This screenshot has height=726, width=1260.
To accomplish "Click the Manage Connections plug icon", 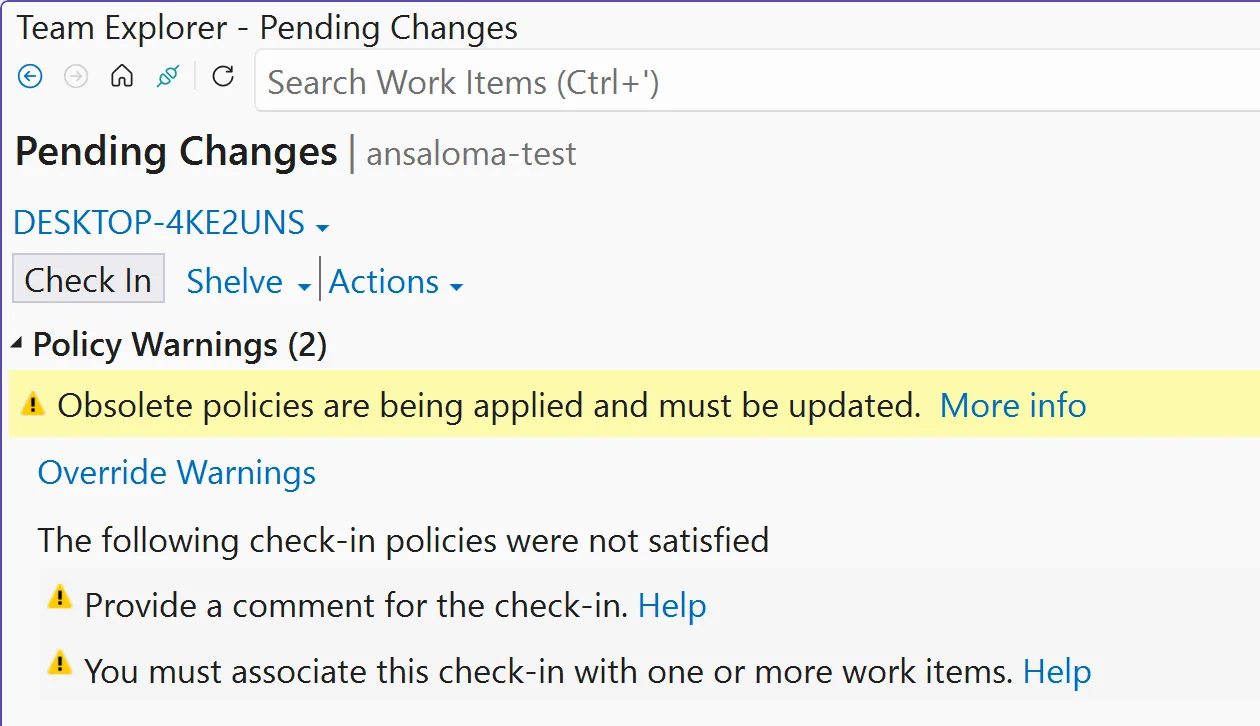I will pos(166,76).
